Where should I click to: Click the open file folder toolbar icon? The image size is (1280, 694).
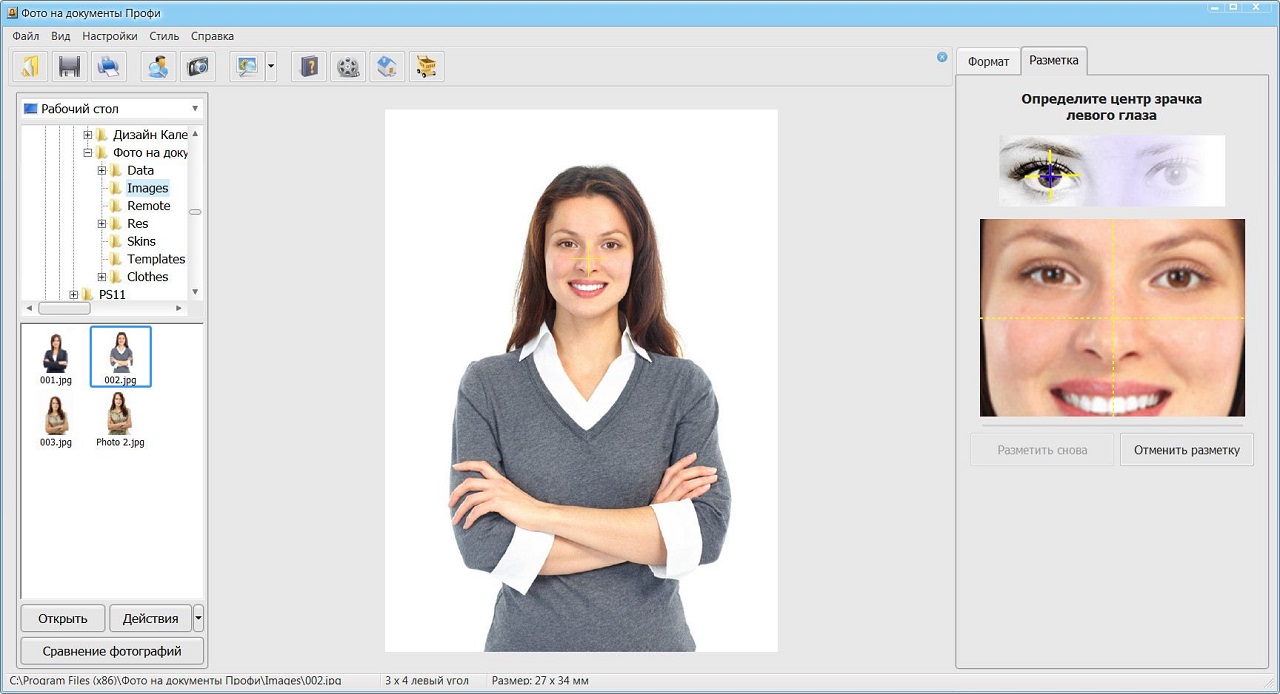[31, 67]
